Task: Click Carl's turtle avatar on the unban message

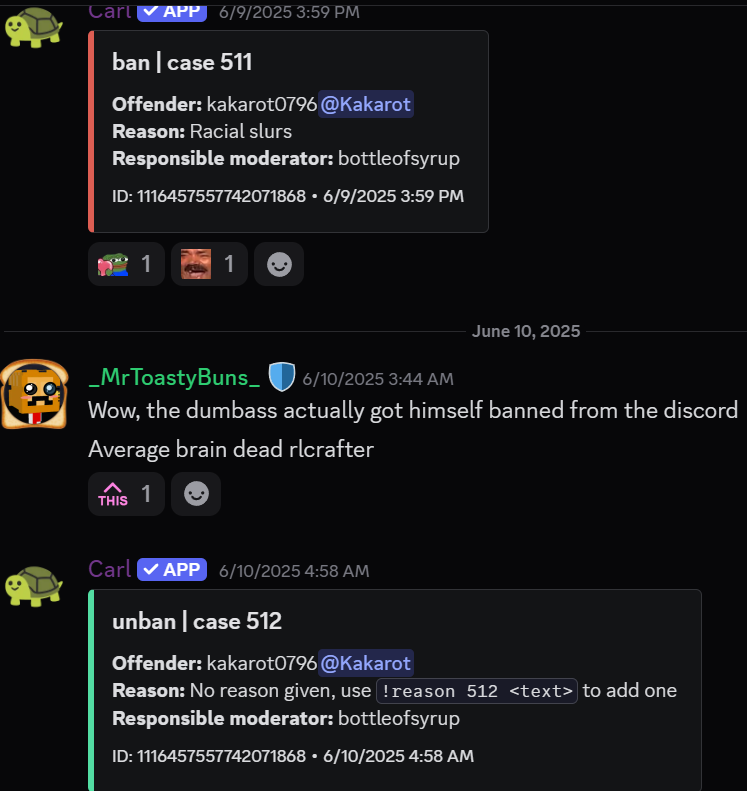Action: (x=33, y=586)
